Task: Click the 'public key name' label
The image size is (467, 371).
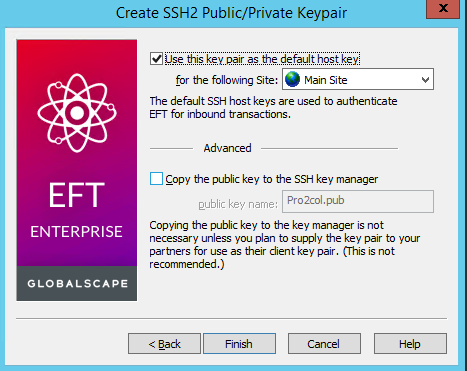Action: [238, 204]
